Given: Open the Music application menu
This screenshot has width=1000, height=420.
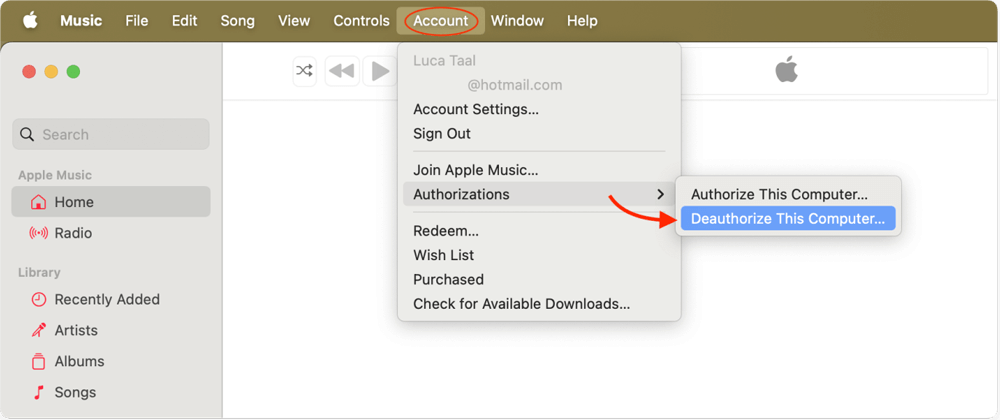Looking at the screenshot, I should click(x=81, y=20).
